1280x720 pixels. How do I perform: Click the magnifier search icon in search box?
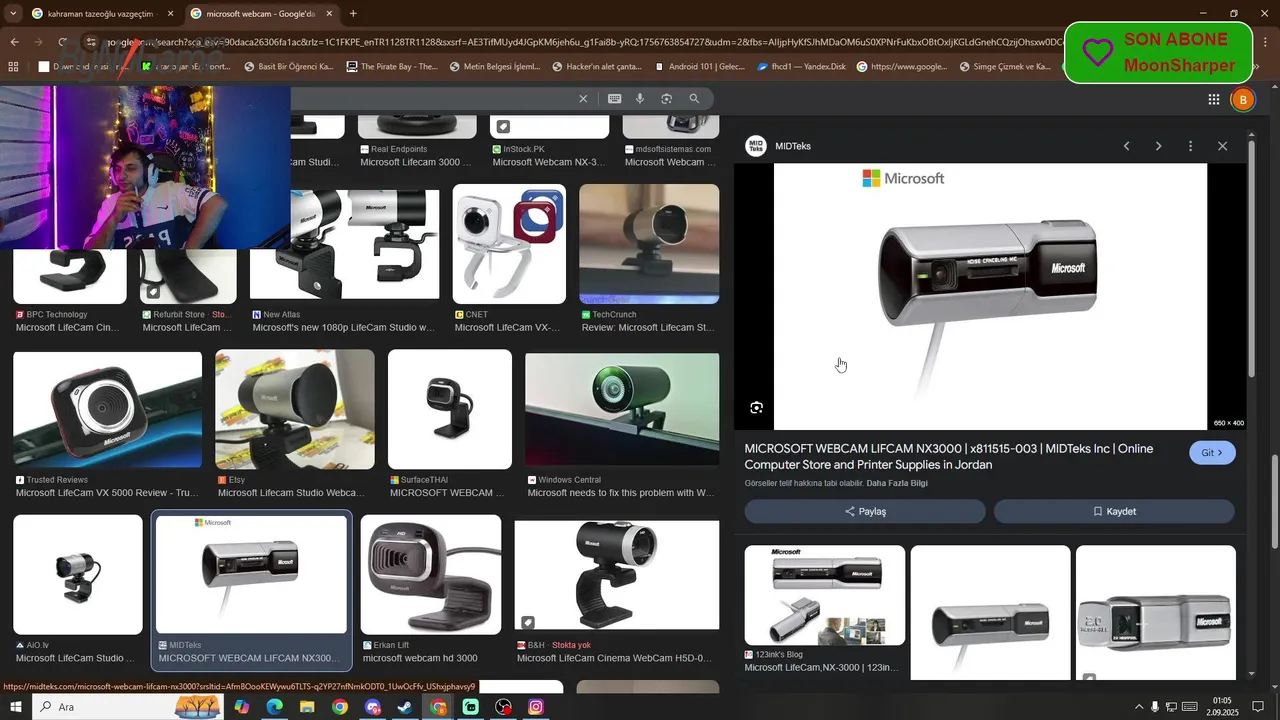(694, 99)
